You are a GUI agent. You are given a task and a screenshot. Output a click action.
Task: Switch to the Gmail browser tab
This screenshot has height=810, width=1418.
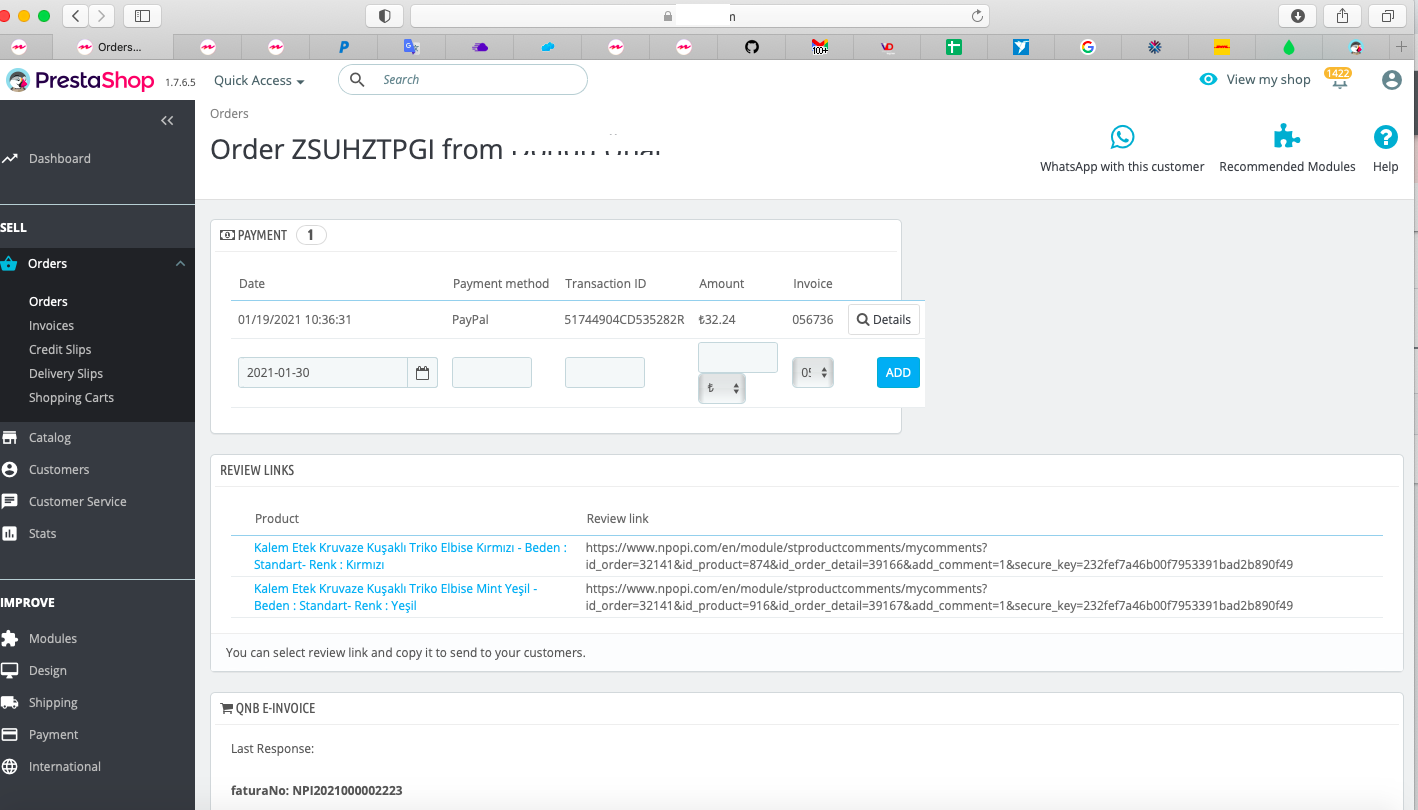[x=820, y=47]
